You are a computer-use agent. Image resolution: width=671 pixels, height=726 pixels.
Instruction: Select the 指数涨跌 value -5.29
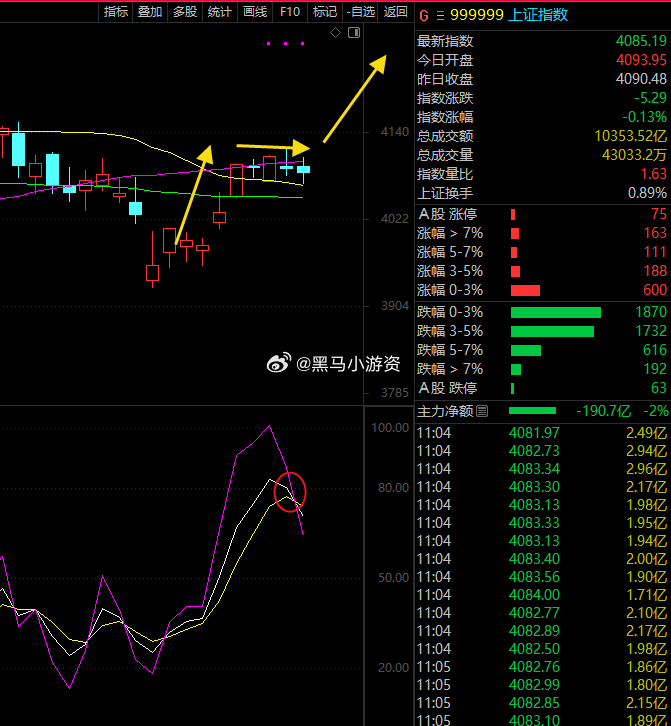coord(650,98)
